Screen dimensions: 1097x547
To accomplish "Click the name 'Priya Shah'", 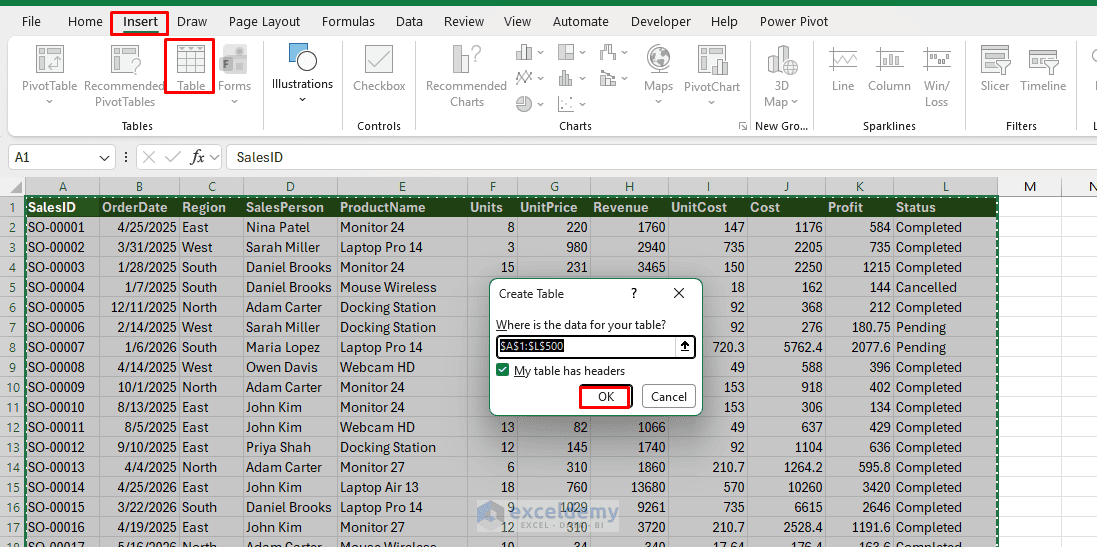I will pos(290,447).
